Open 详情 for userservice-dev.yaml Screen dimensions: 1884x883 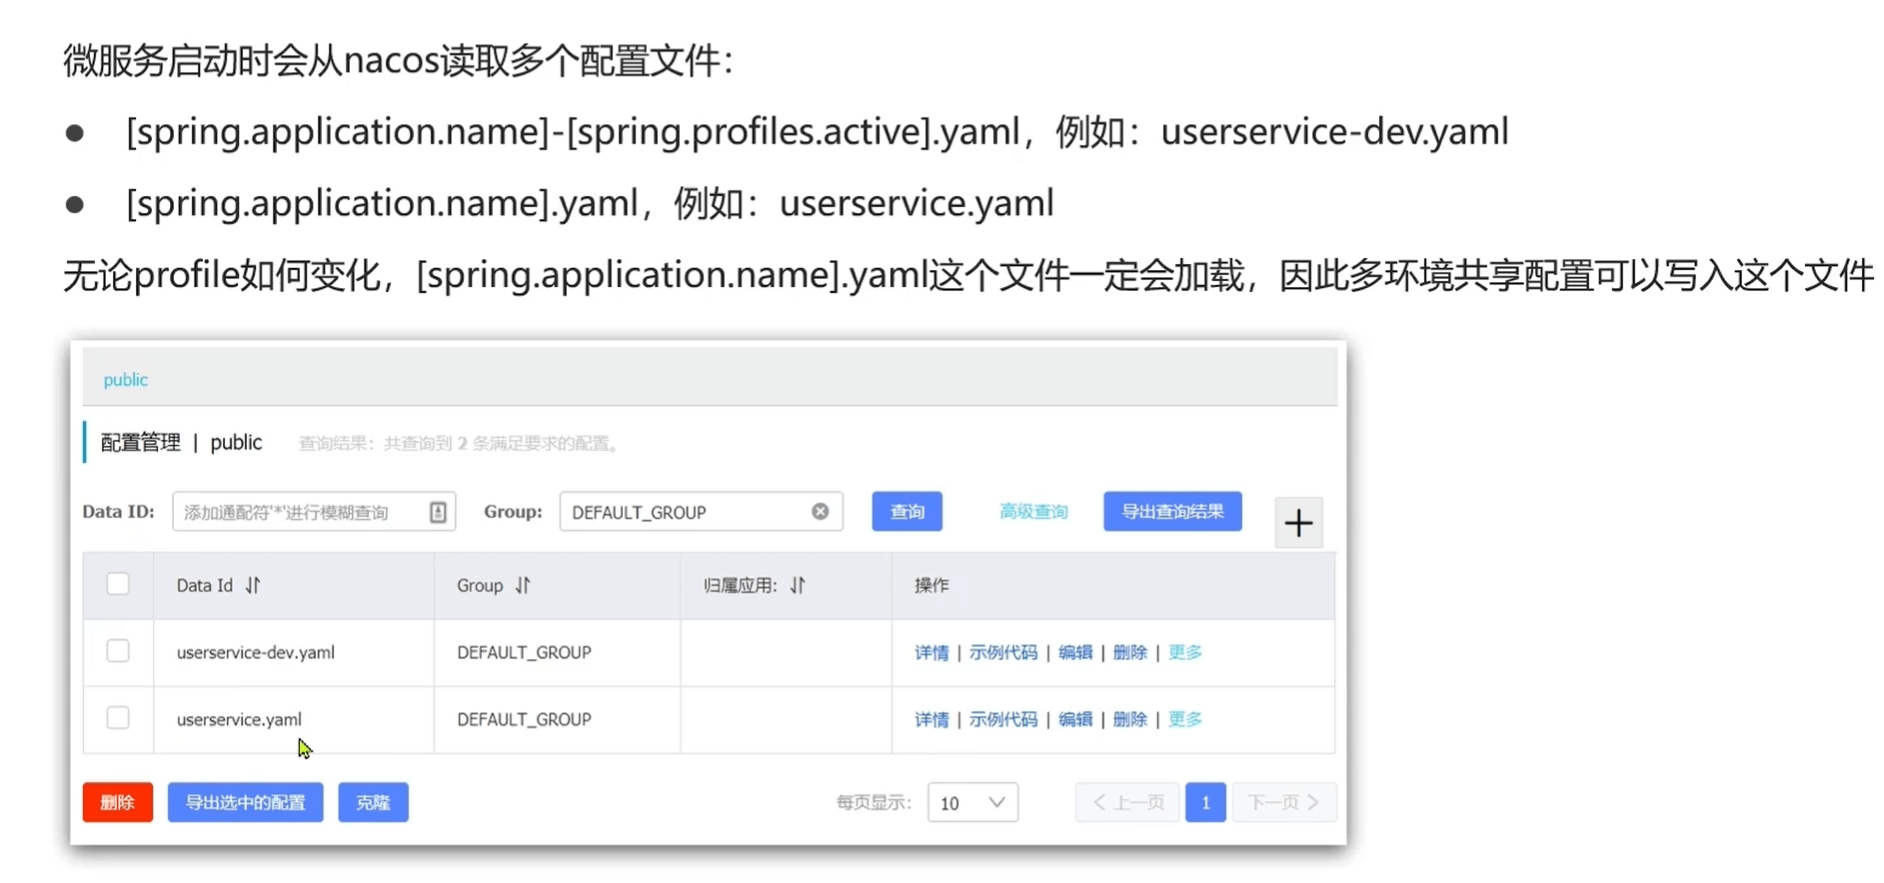(931, 652)
